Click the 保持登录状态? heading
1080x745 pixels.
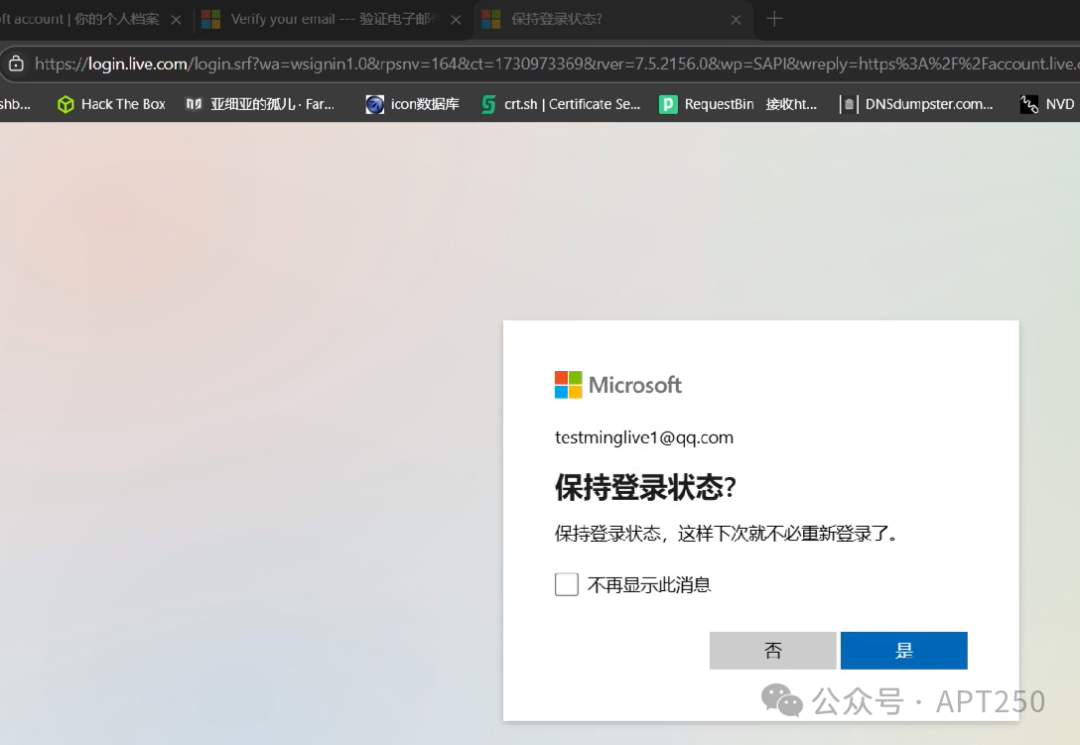pyautogui.click(x=645, y=487)
